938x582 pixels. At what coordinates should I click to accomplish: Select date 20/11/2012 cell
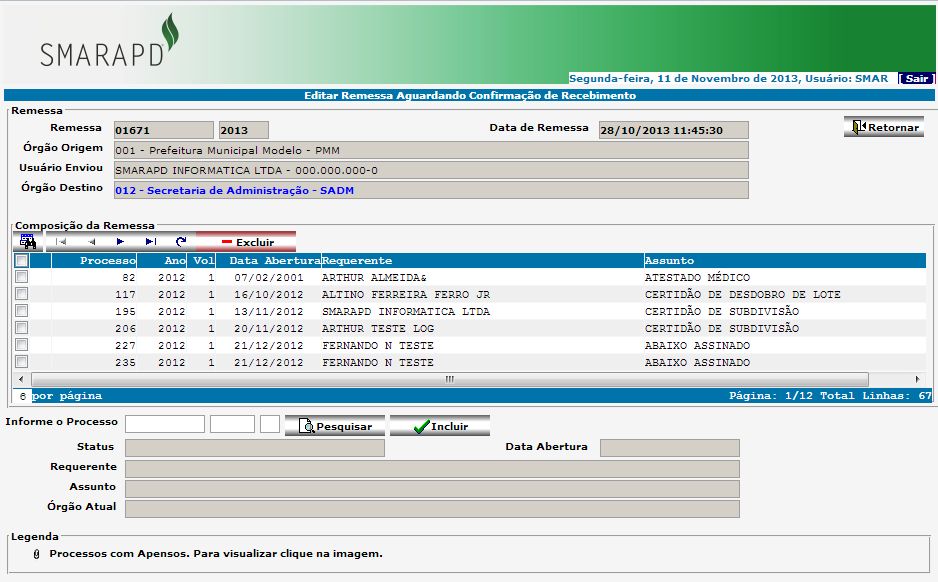(x=269, y=328)
